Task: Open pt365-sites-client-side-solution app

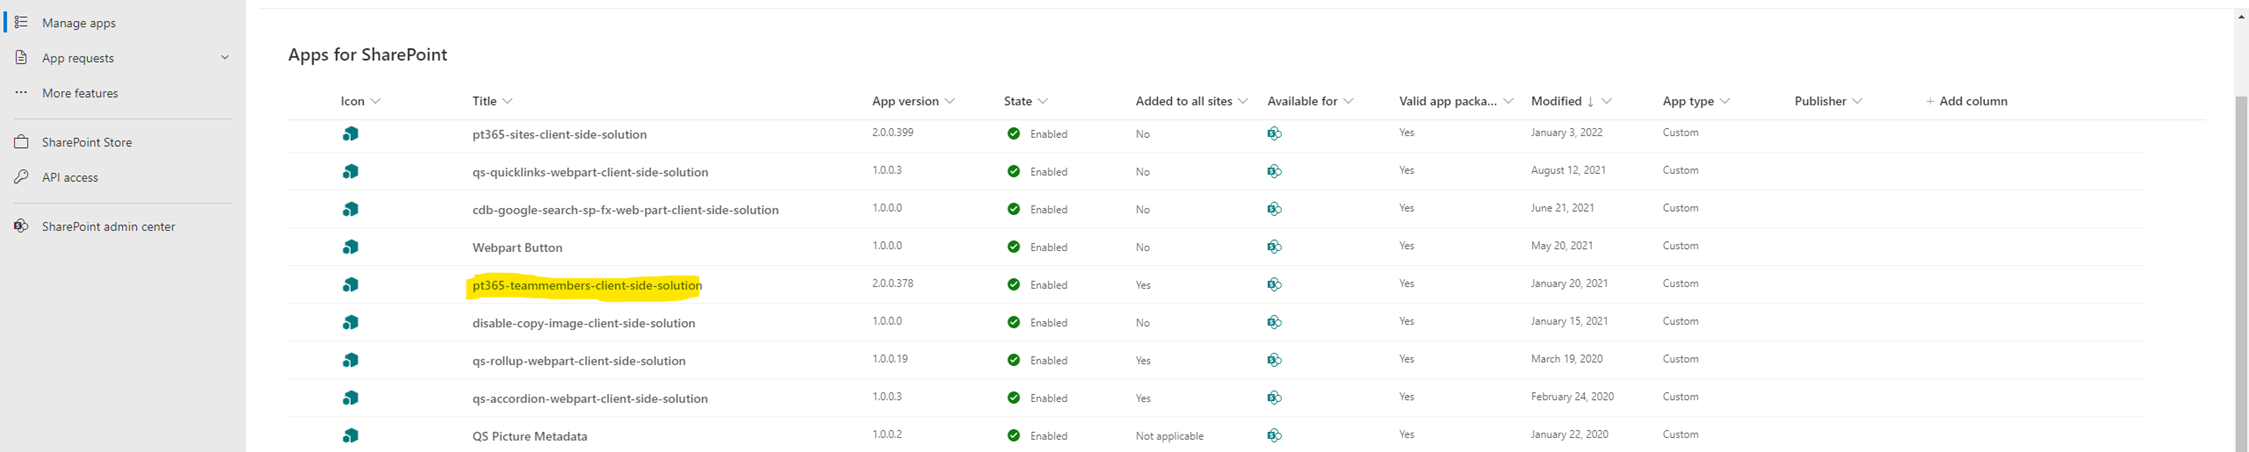Action: 559,134
